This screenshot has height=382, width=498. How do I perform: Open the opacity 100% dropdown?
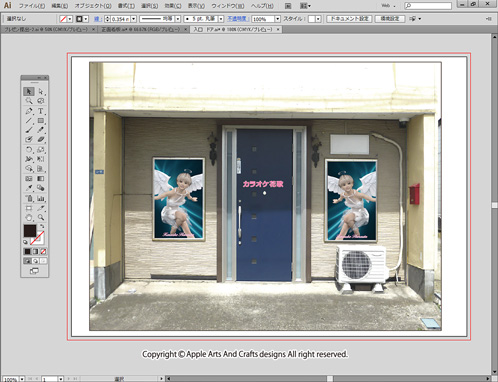click(277, 19)
